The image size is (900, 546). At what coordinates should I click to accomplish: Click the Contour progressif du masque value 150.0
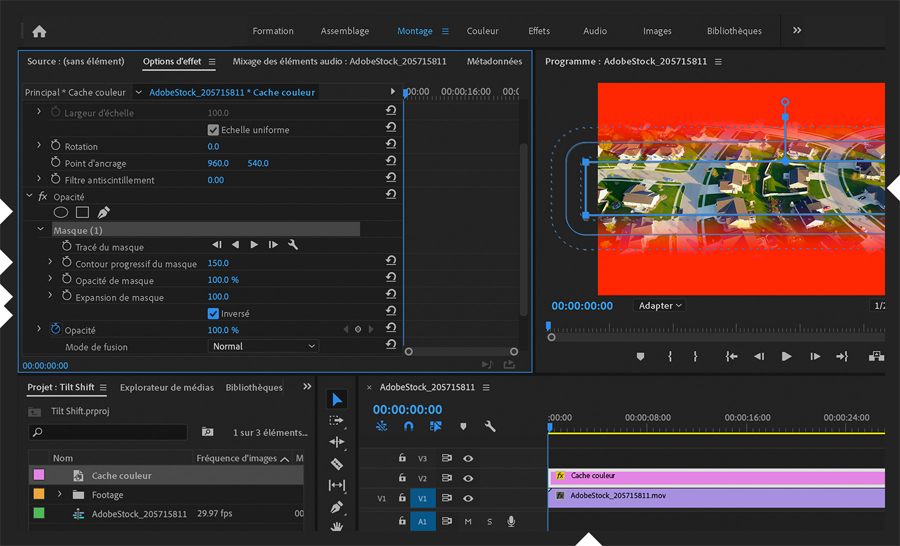pos(218,264)
